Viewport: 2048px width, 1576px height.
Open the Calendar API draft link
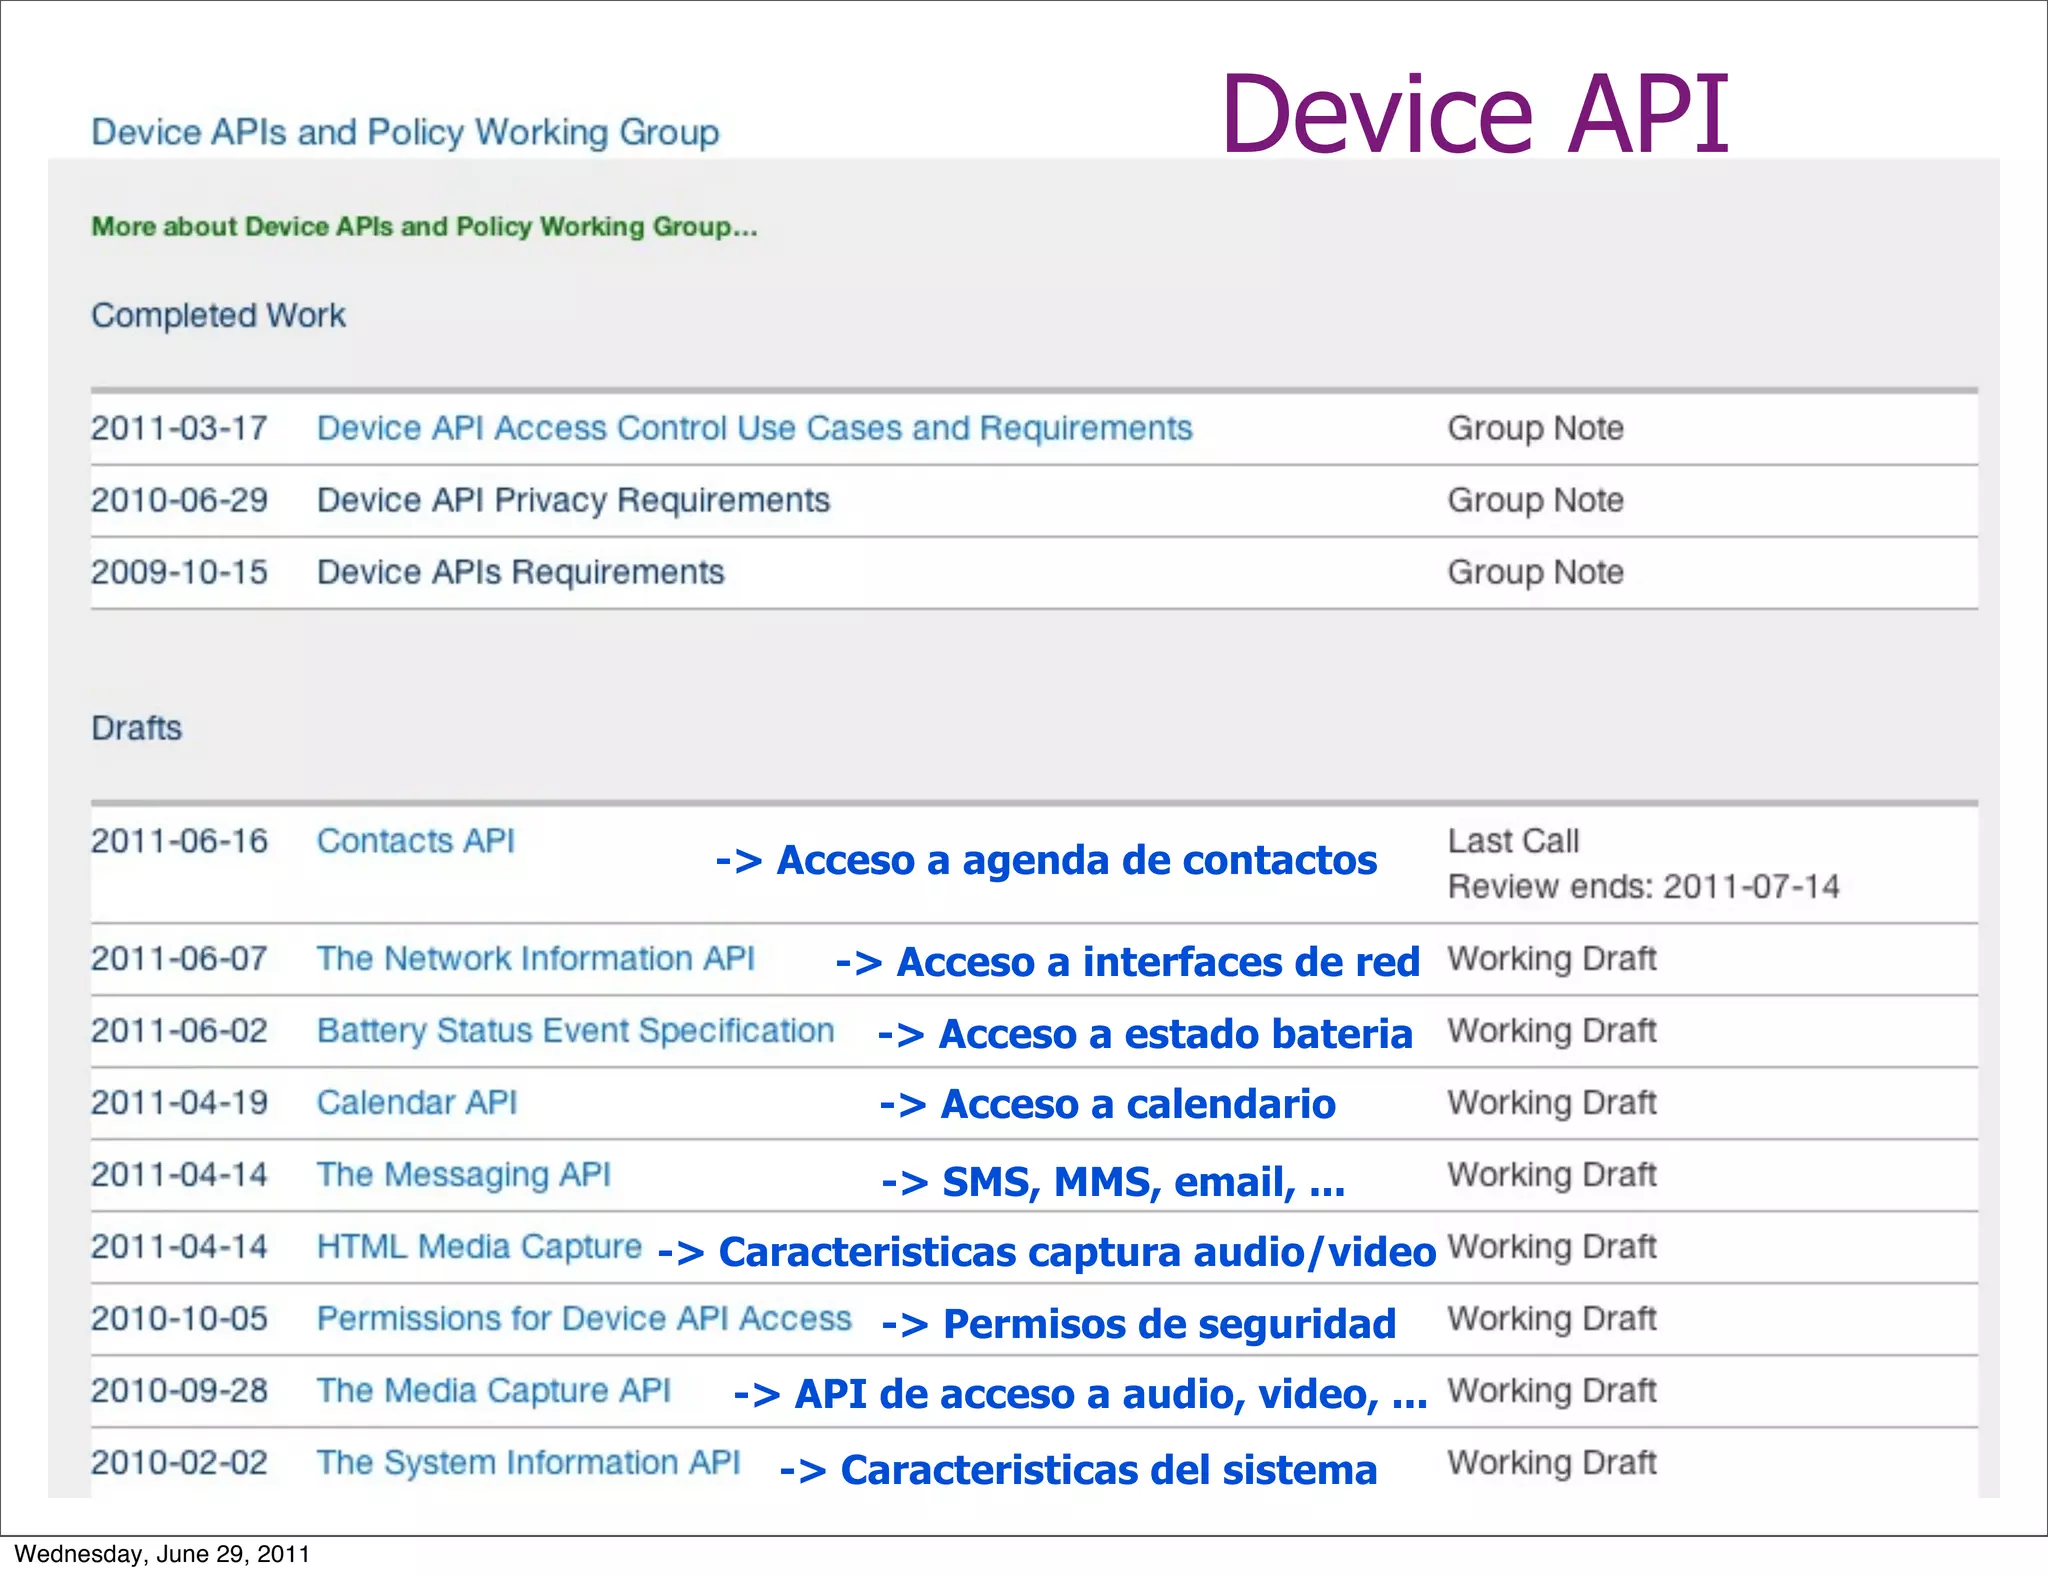tap(417, 1102)
